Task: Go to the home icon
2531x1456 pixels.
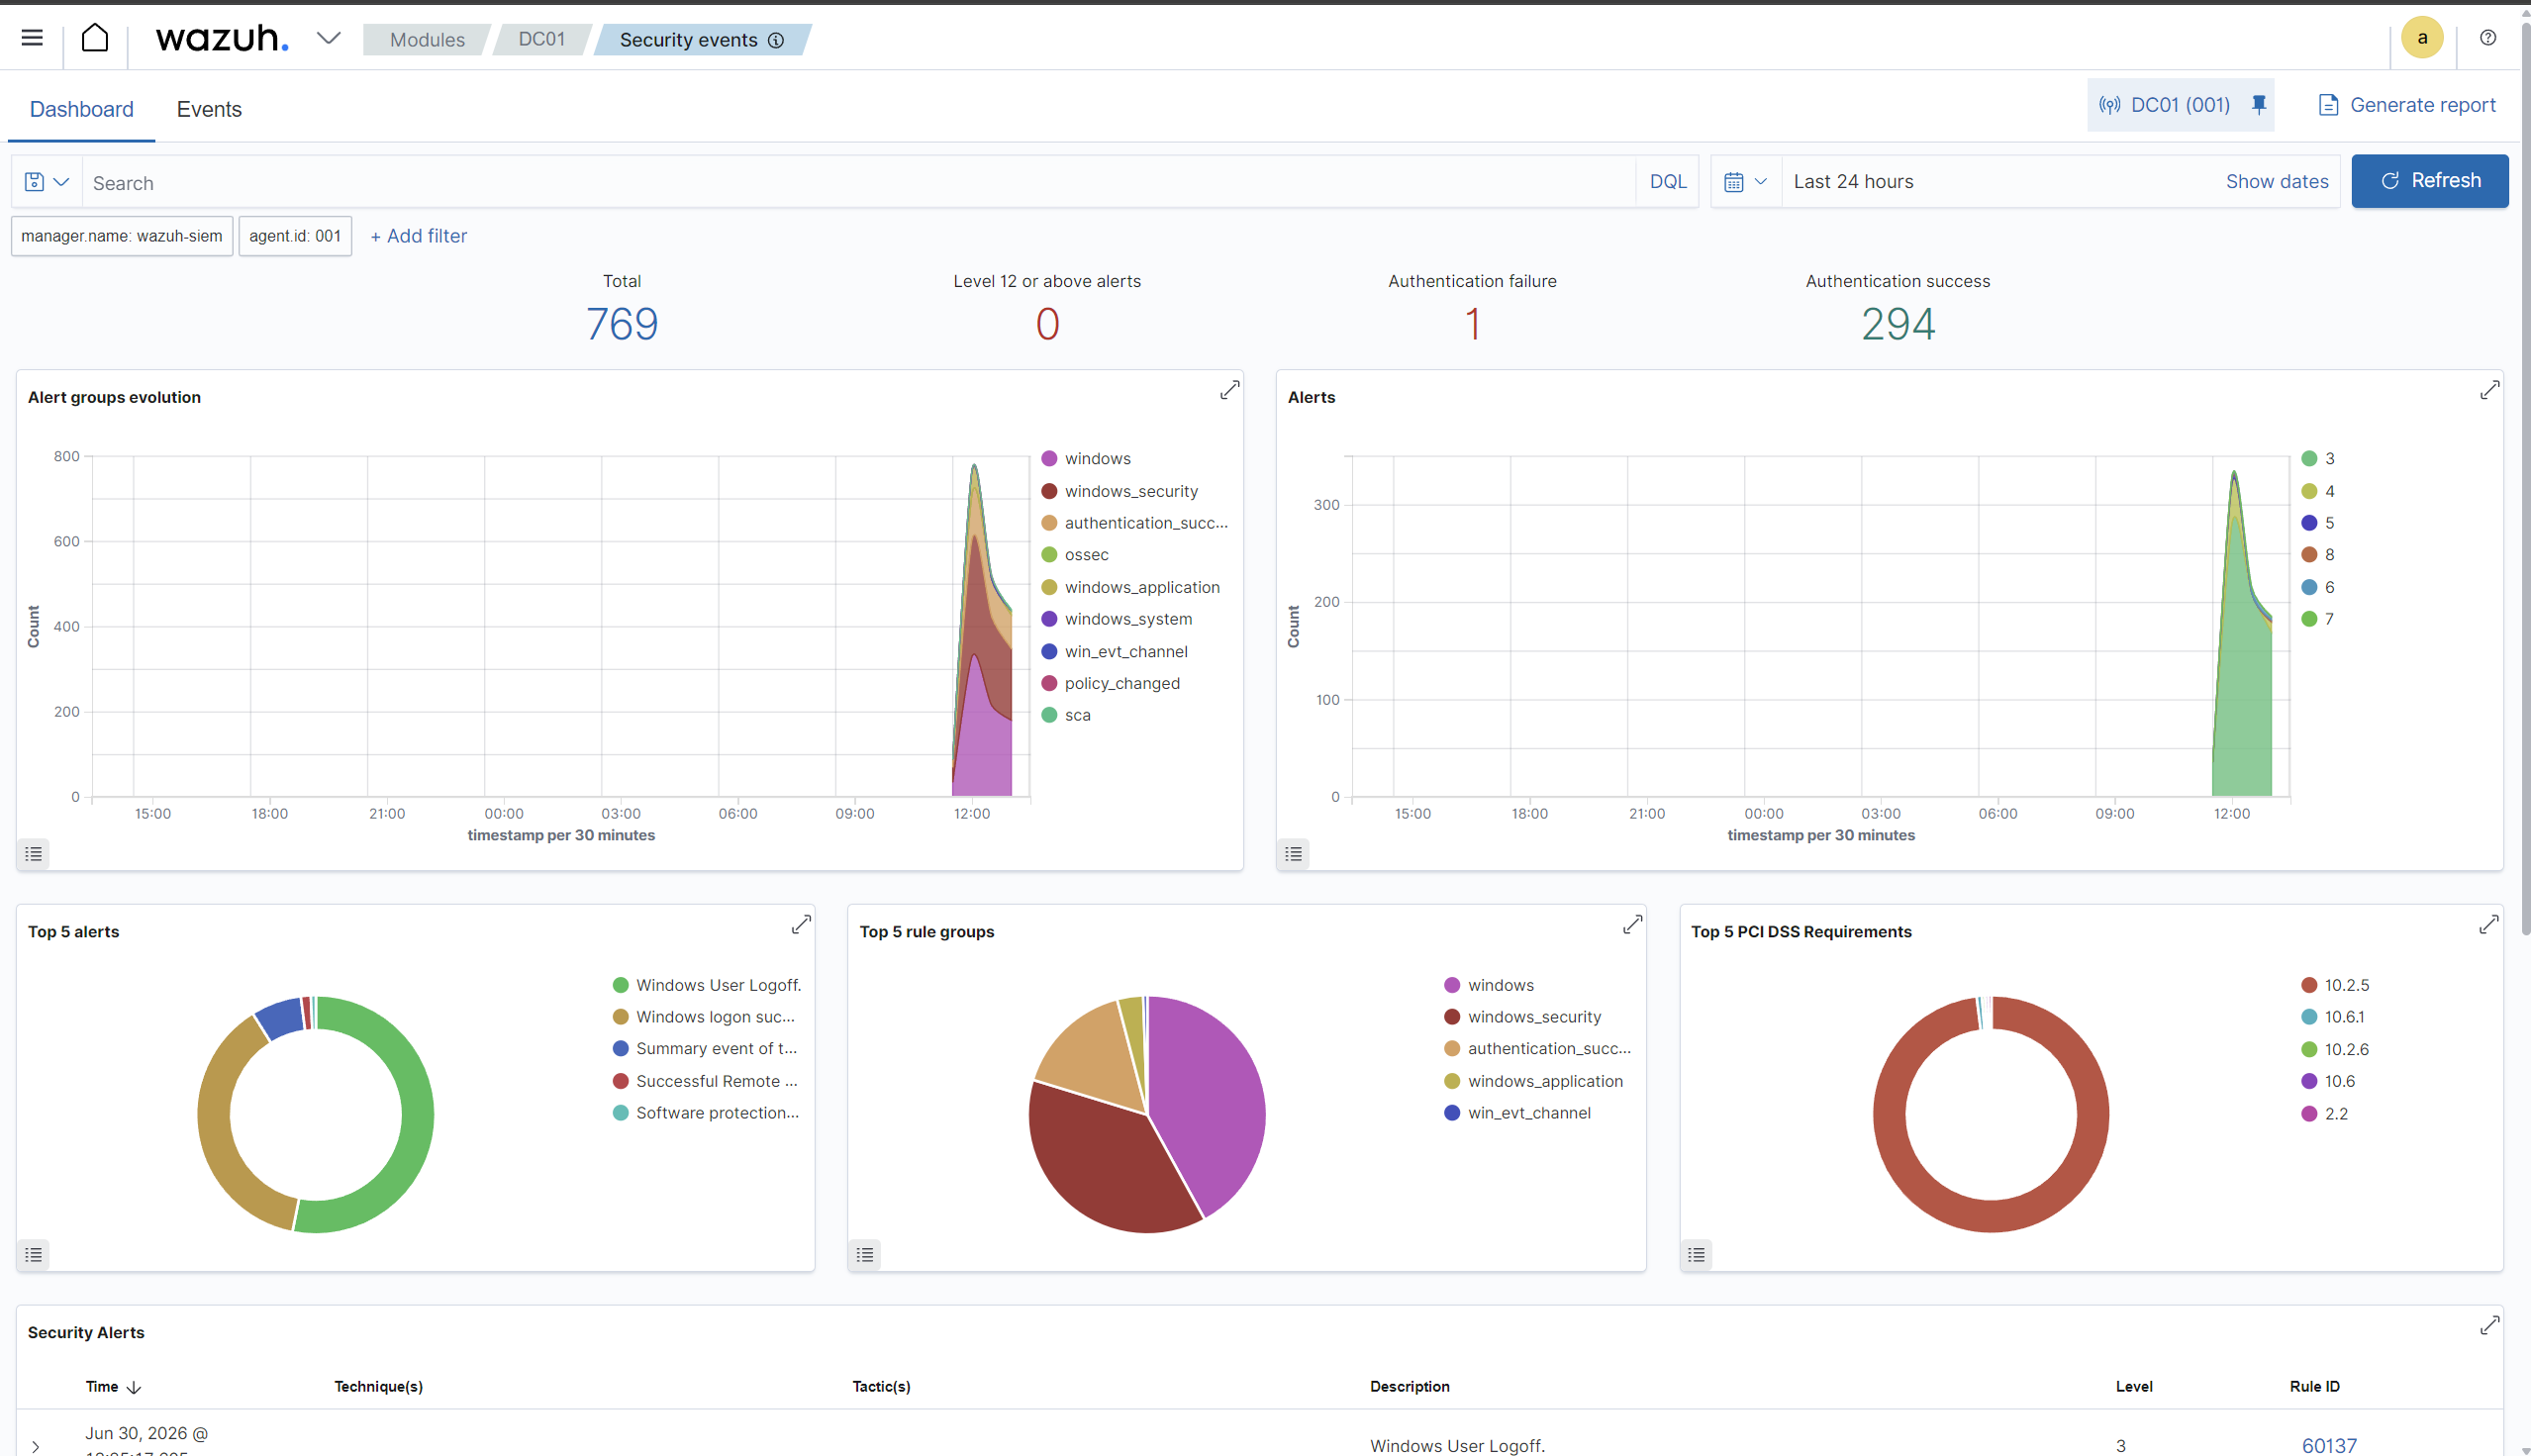Action: coord(95,38)
